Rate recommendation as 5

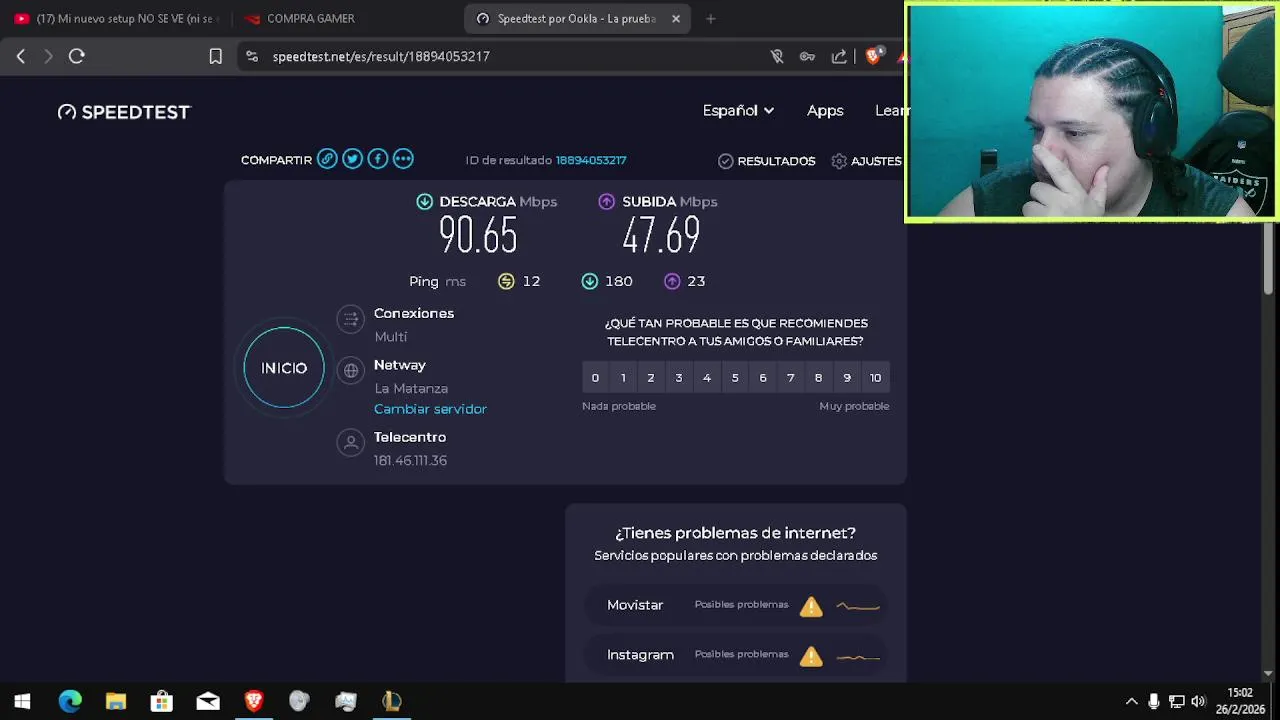pyautogui.click(x=735, y=377)
